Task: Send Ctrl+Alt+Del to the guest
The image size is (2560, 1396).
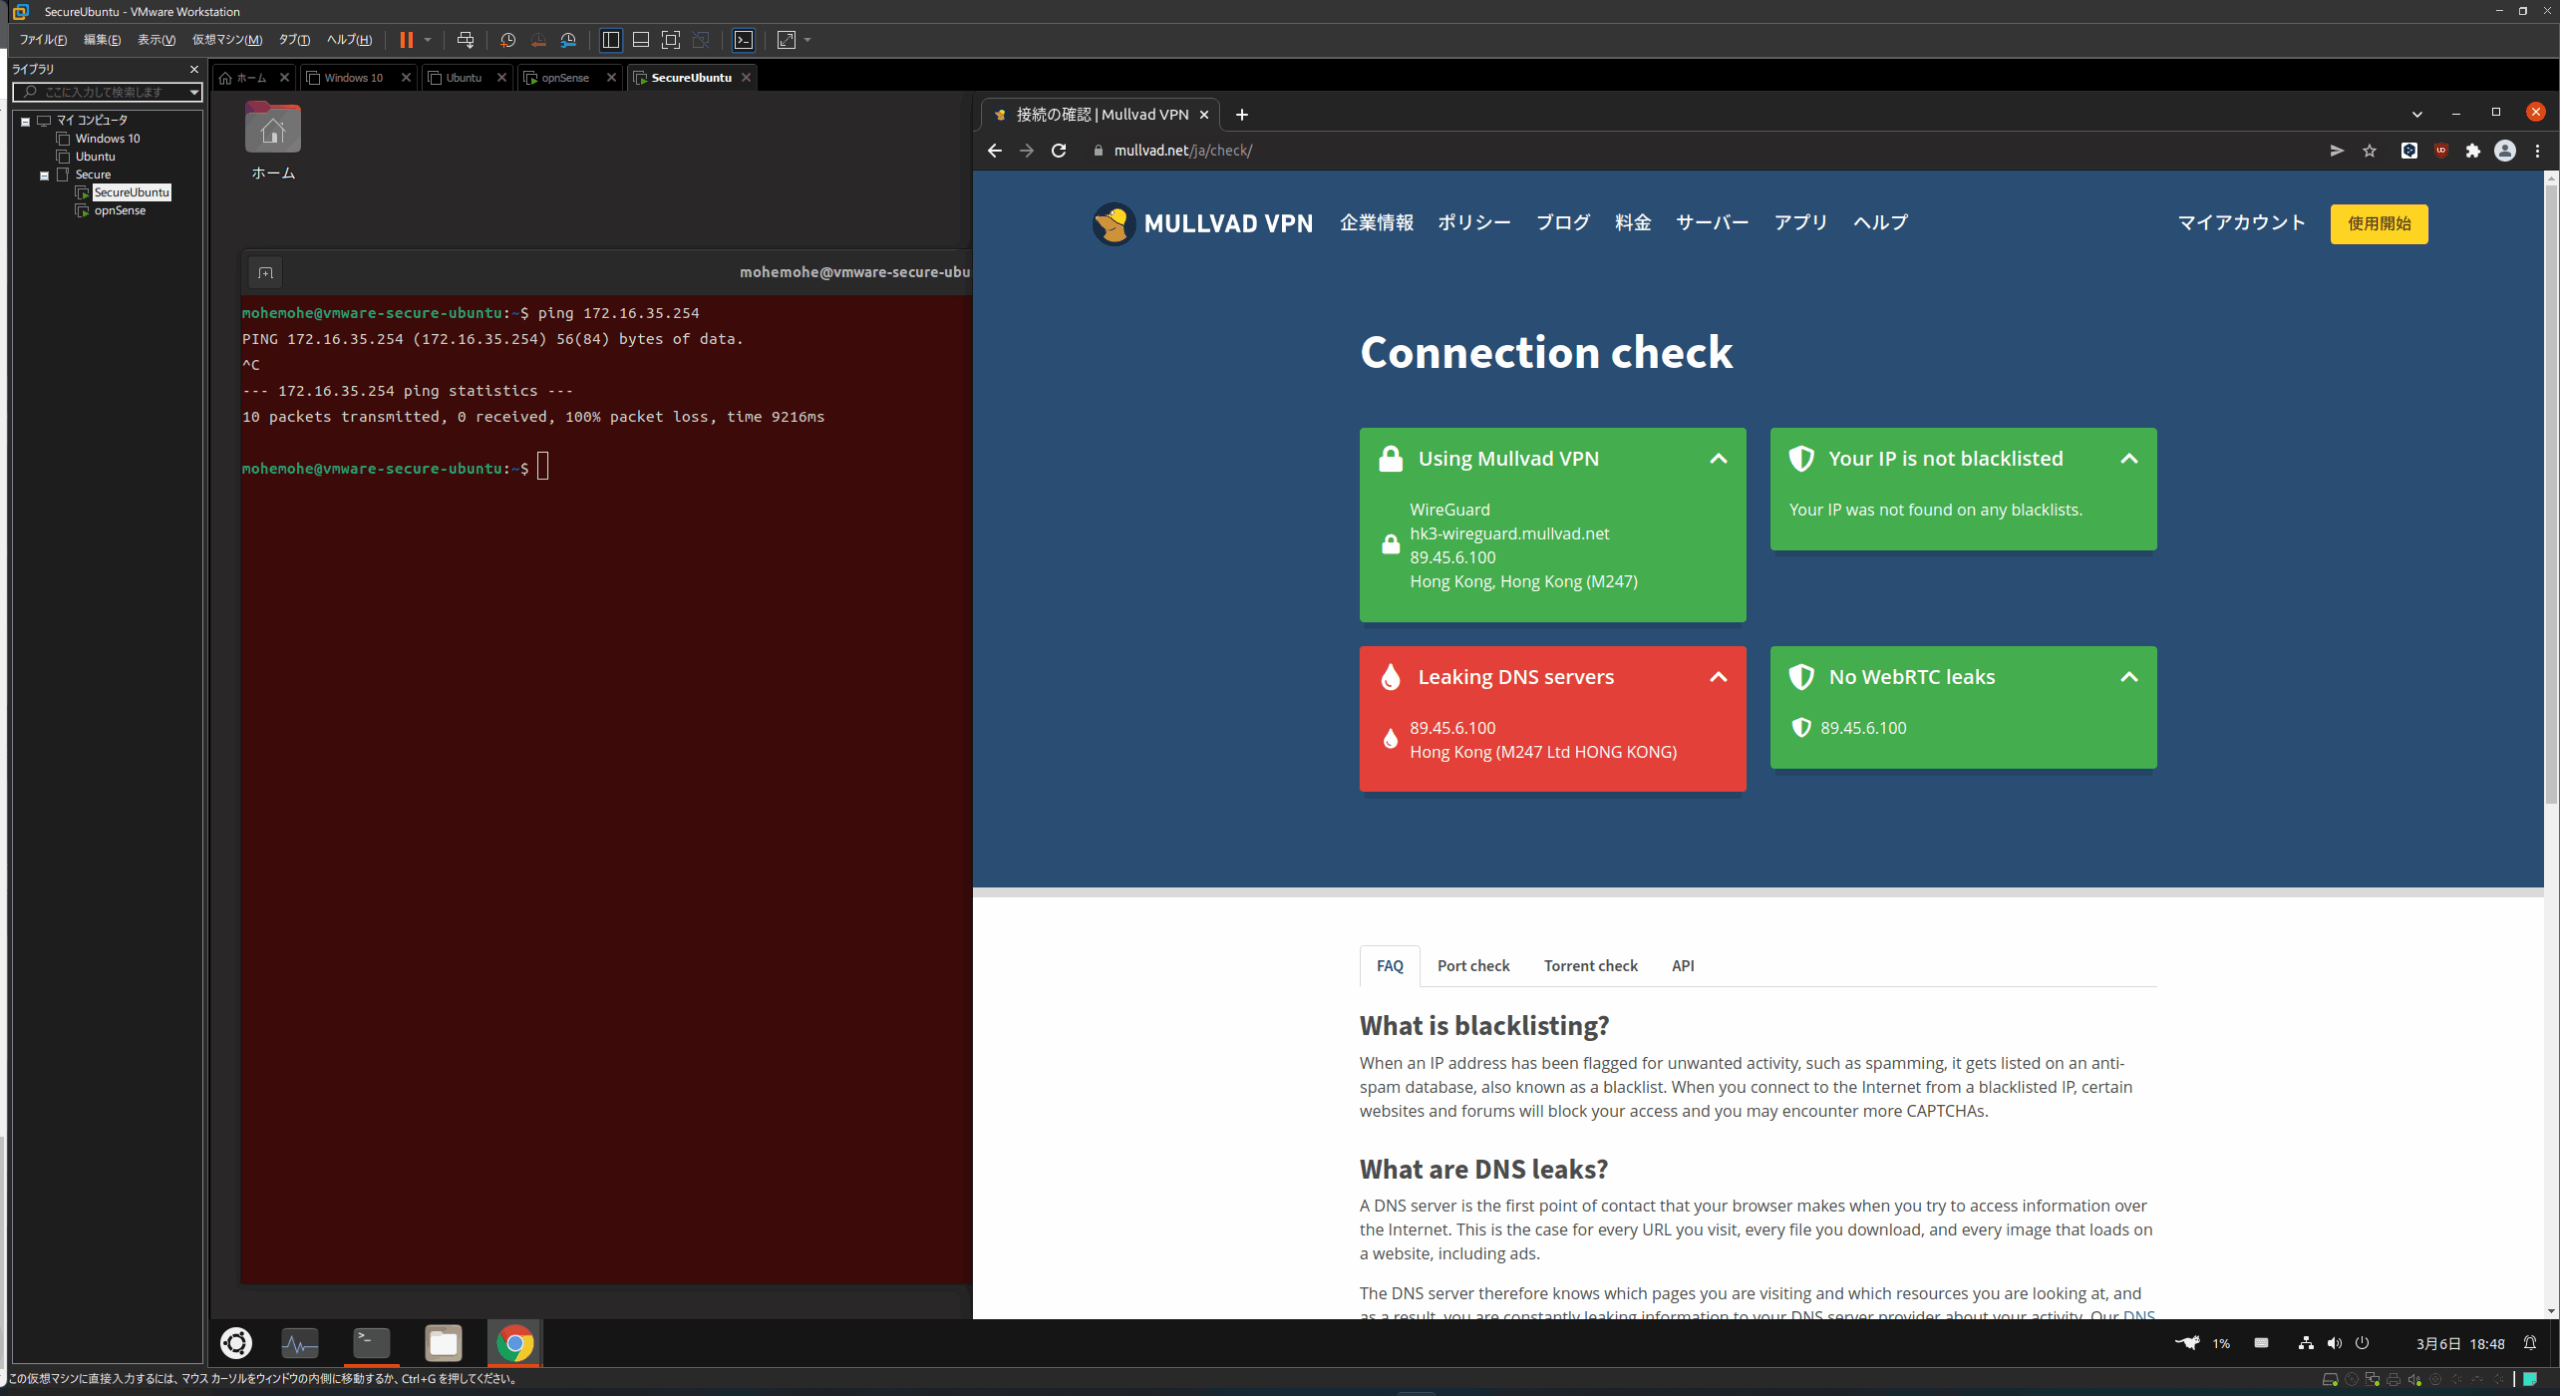Action: tap(465, 40)
